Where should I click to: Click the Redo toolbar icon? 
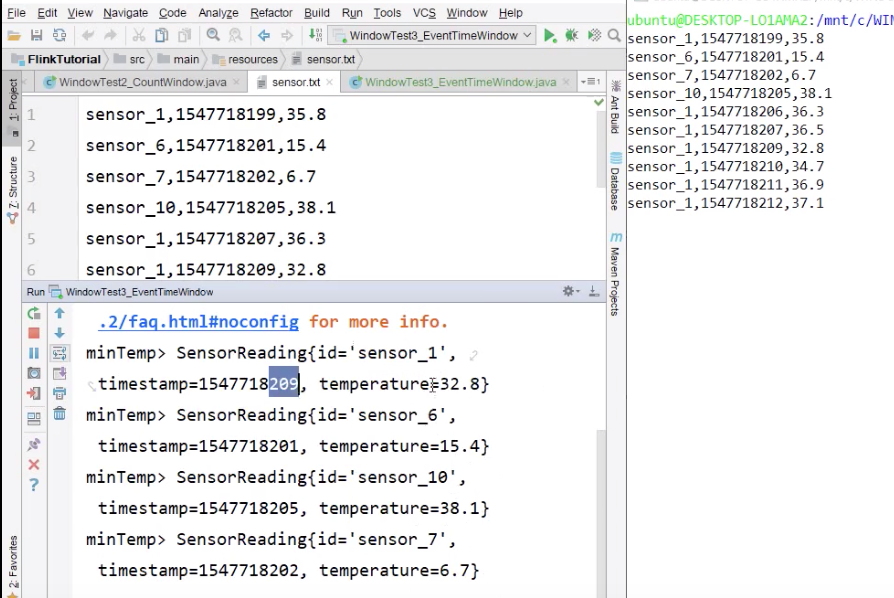click(x=110, y=35)
